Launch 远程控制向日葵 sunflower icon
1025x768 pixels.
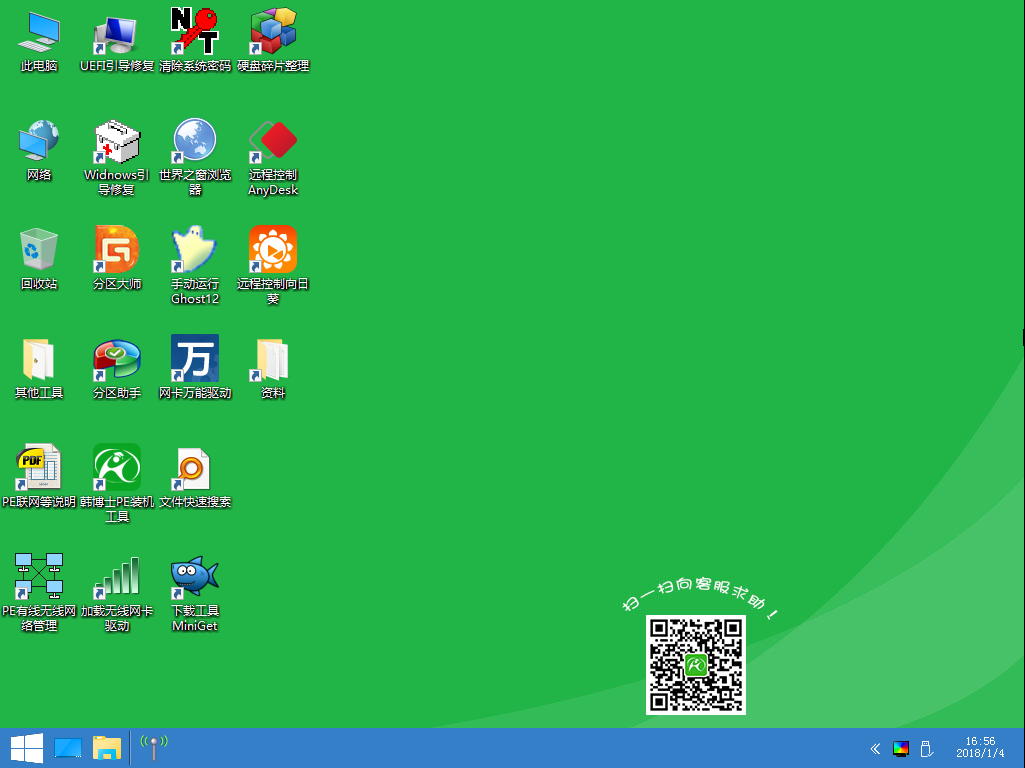click(x=273, y=250)
